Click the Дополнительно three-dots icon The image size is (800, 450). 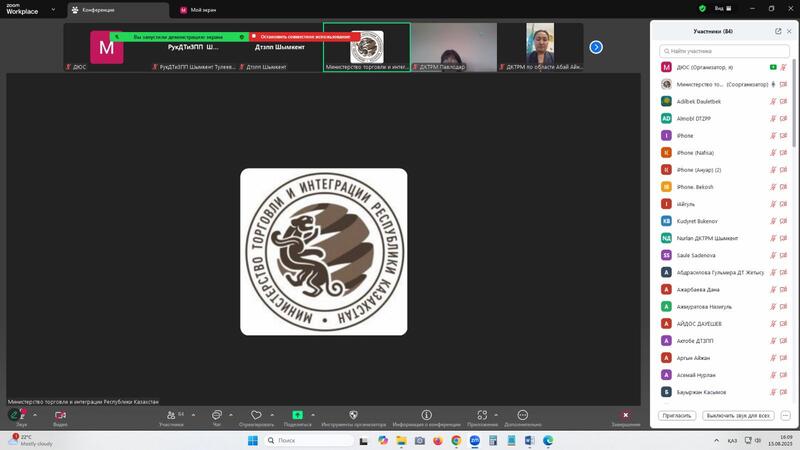522,414
